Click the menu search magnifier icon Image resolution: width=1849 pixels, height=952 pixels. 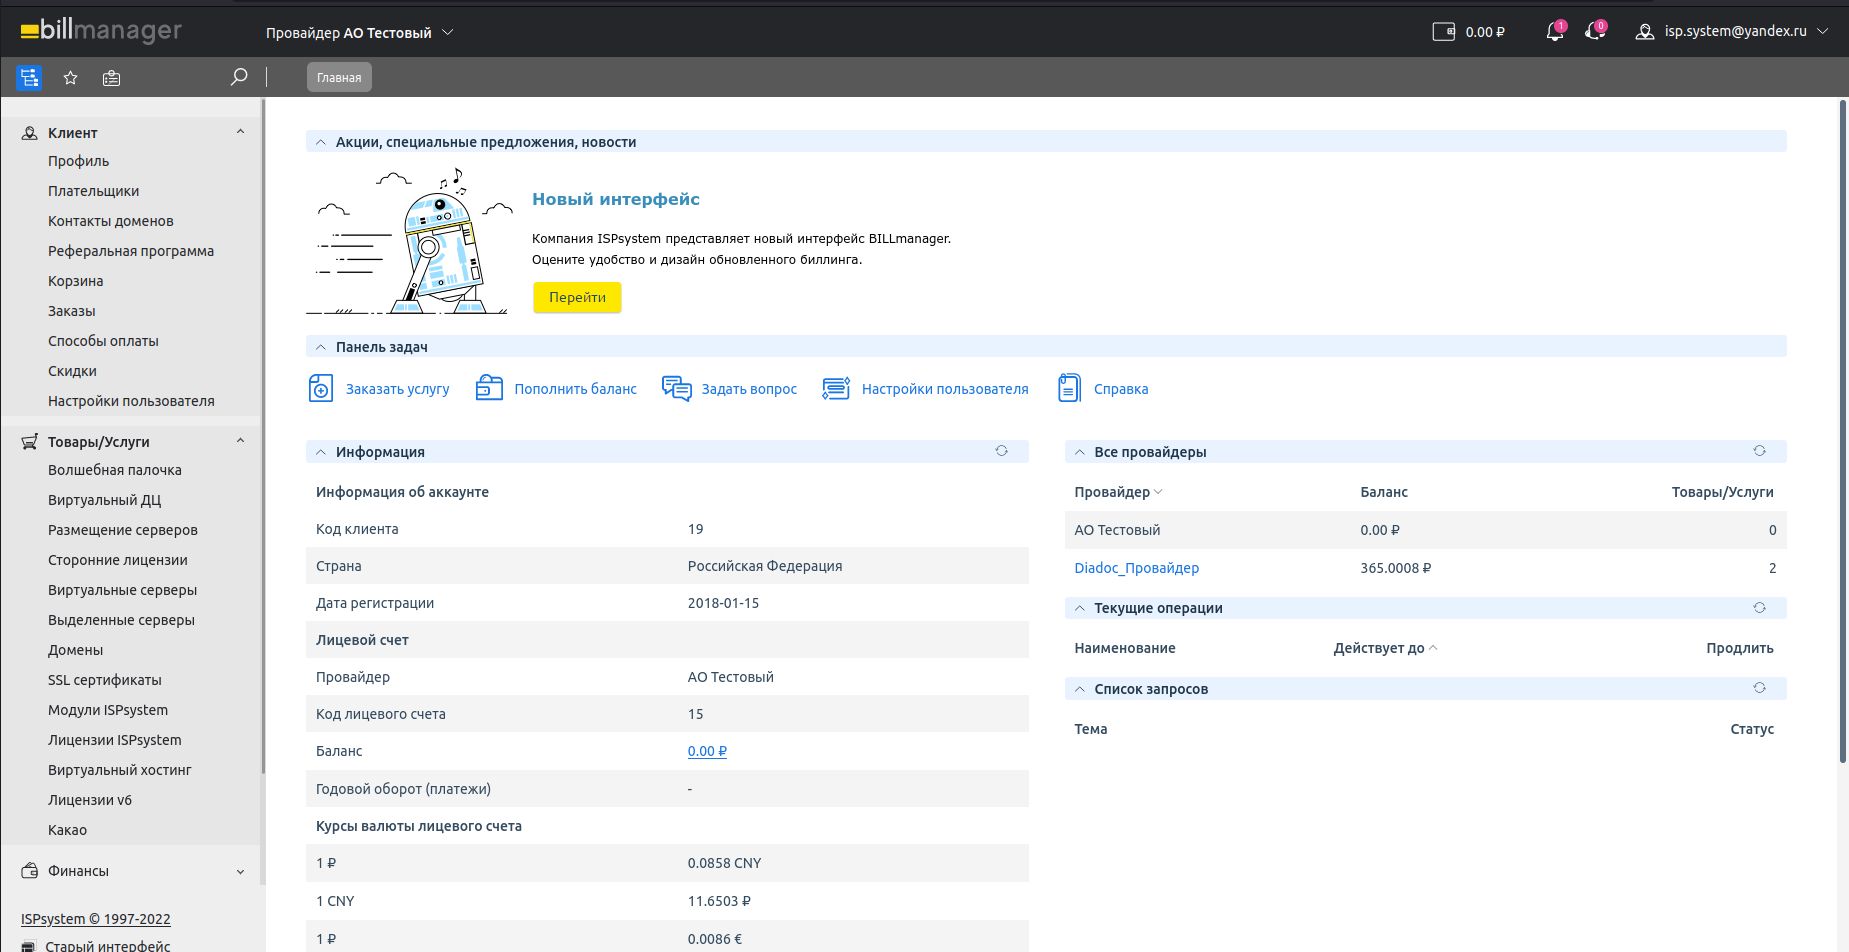(x=239, y=77)
